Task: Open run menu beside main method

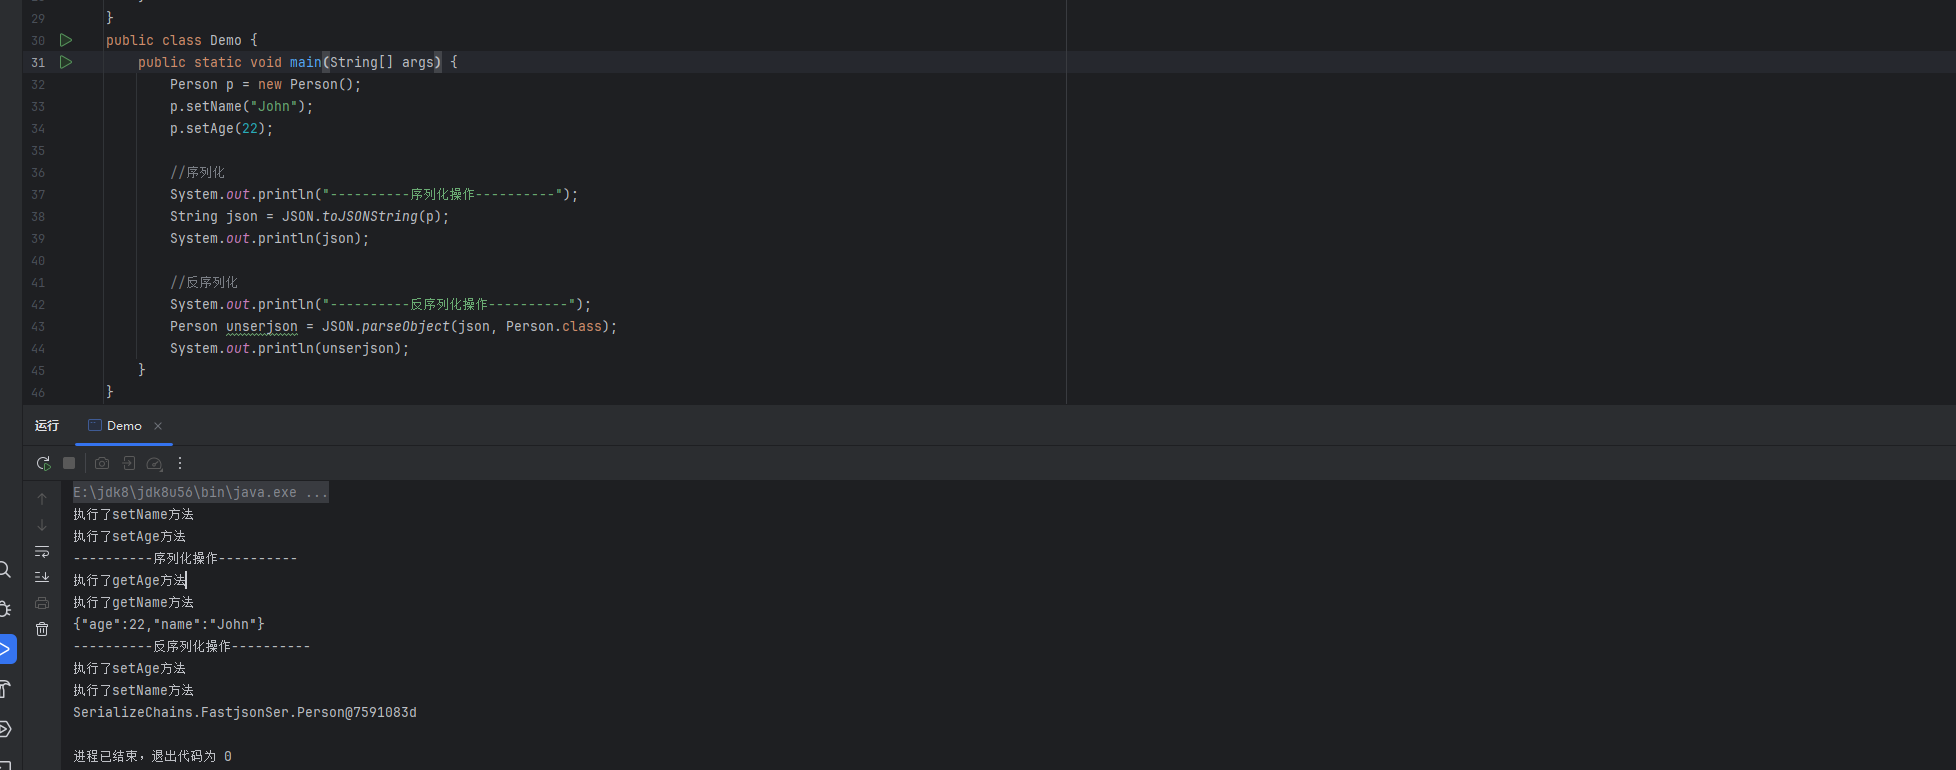Action: coord(66,62)
